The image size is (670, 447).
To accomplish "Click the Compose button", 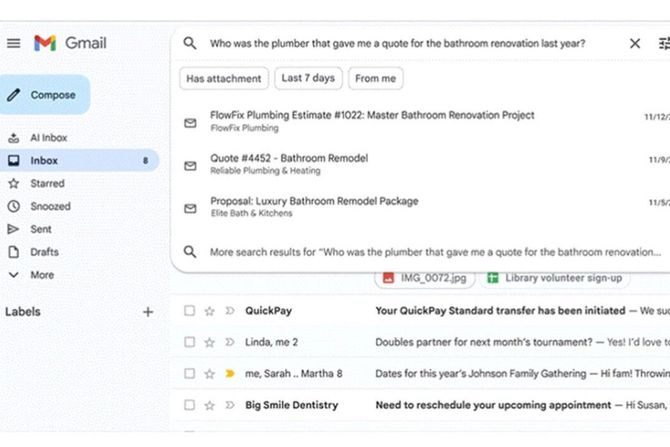I will click(45, 95).
